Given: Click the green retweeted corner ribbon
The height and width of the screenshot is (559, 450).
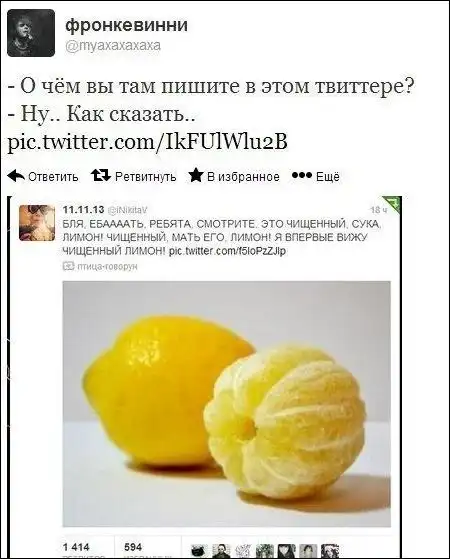Looking at the screenshot, I should pyautogui.click(x=392, y=205).
